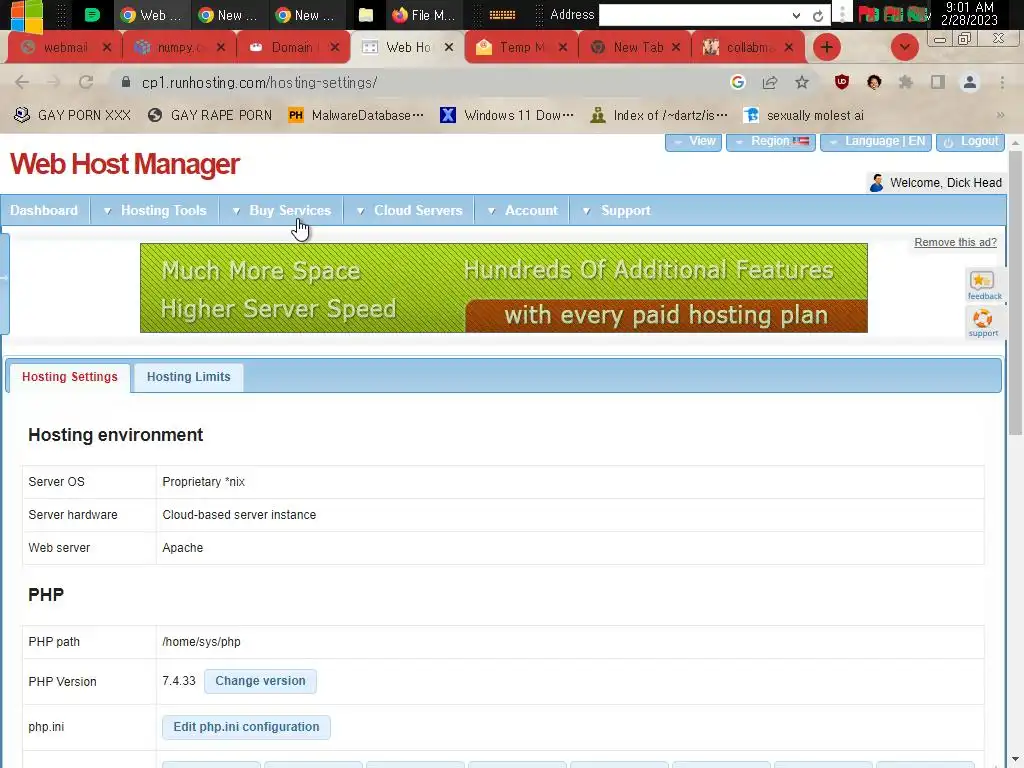Switch to first Chrome 'Web ...' taskbar window

point(152,15)
